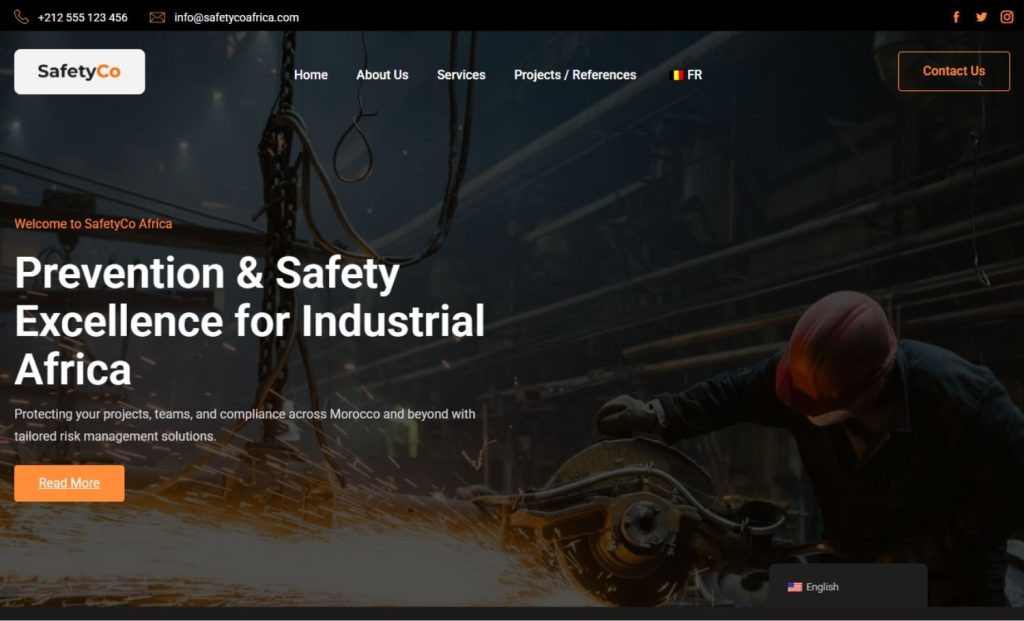Click the Prevention & Safety Excellence headline
Screen dimensions: 1024x621
point(249,321)
